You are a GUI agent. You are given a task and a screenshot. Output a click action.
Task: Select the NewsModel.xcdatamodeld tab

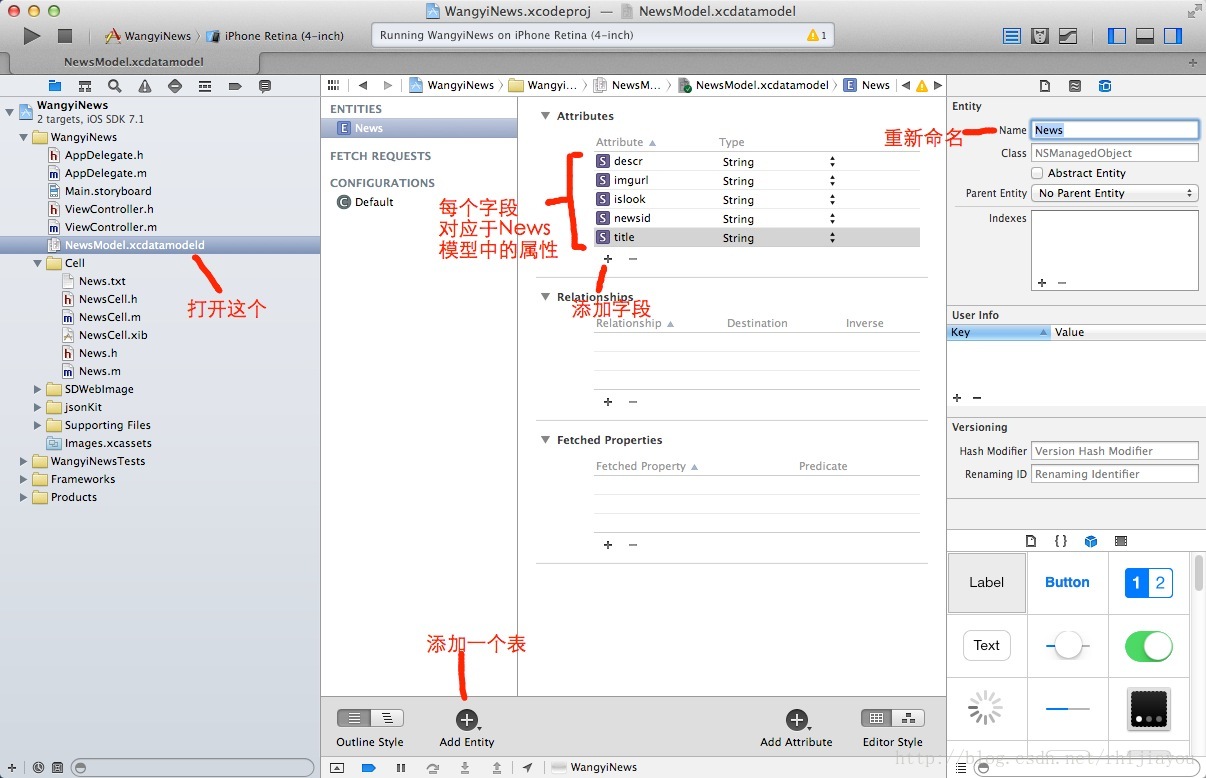[134, 62]
